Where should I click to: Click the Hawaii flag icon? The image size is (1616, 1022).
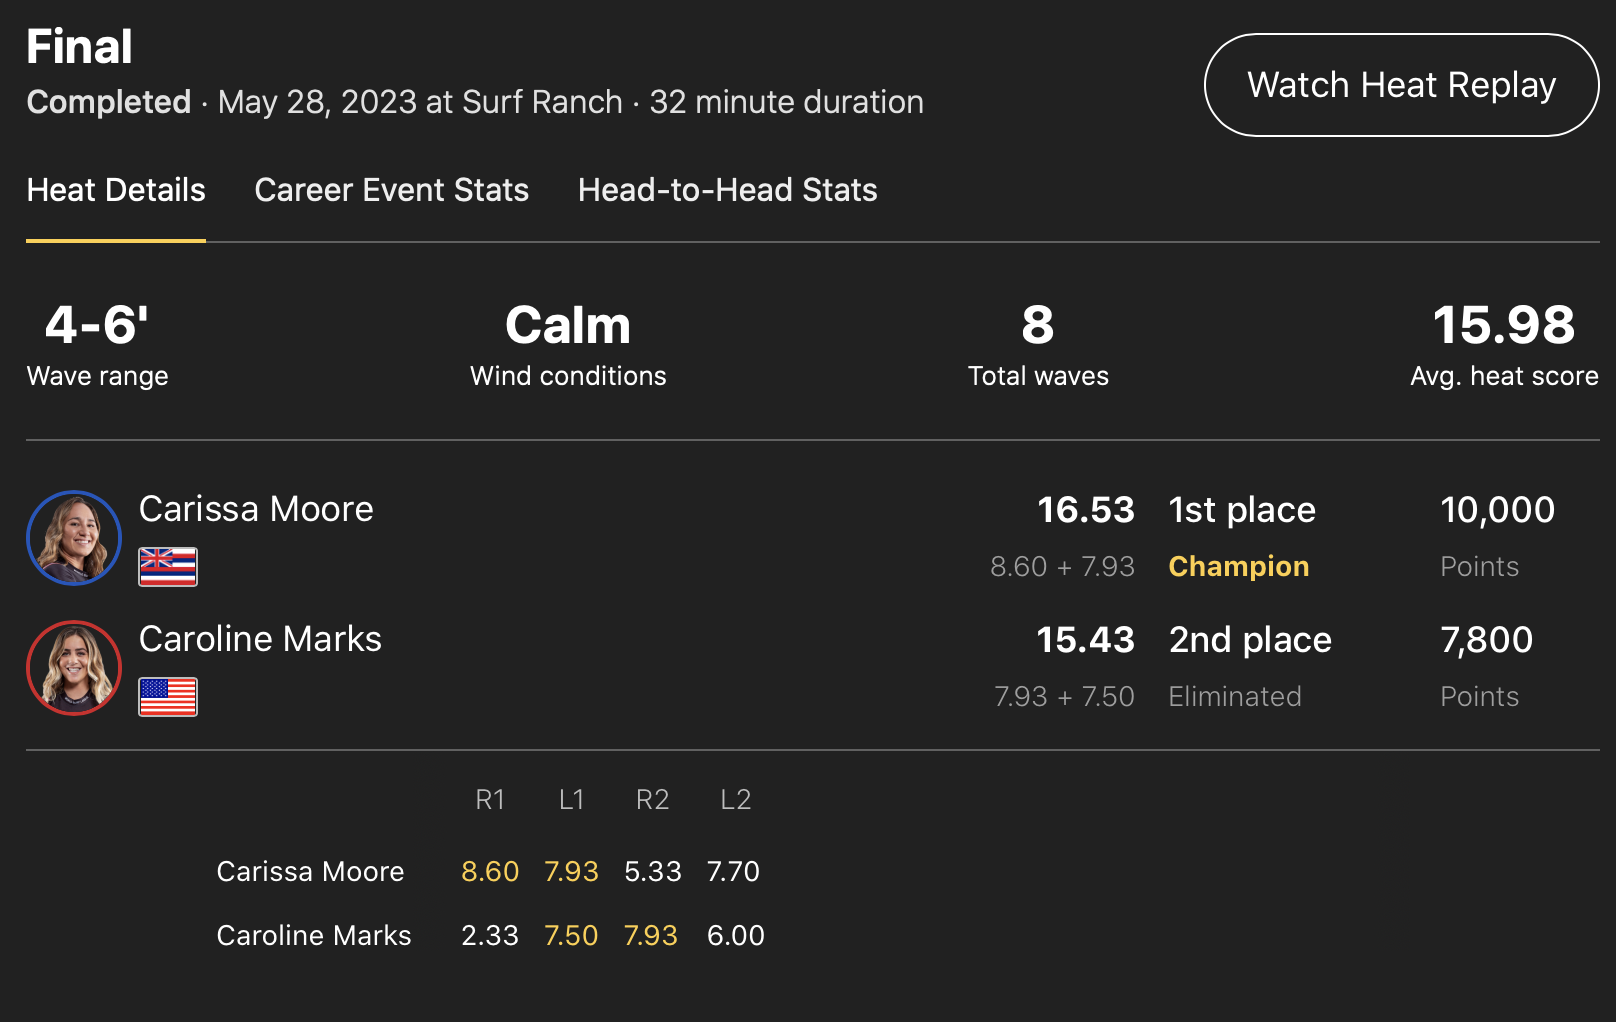point(168,567)
